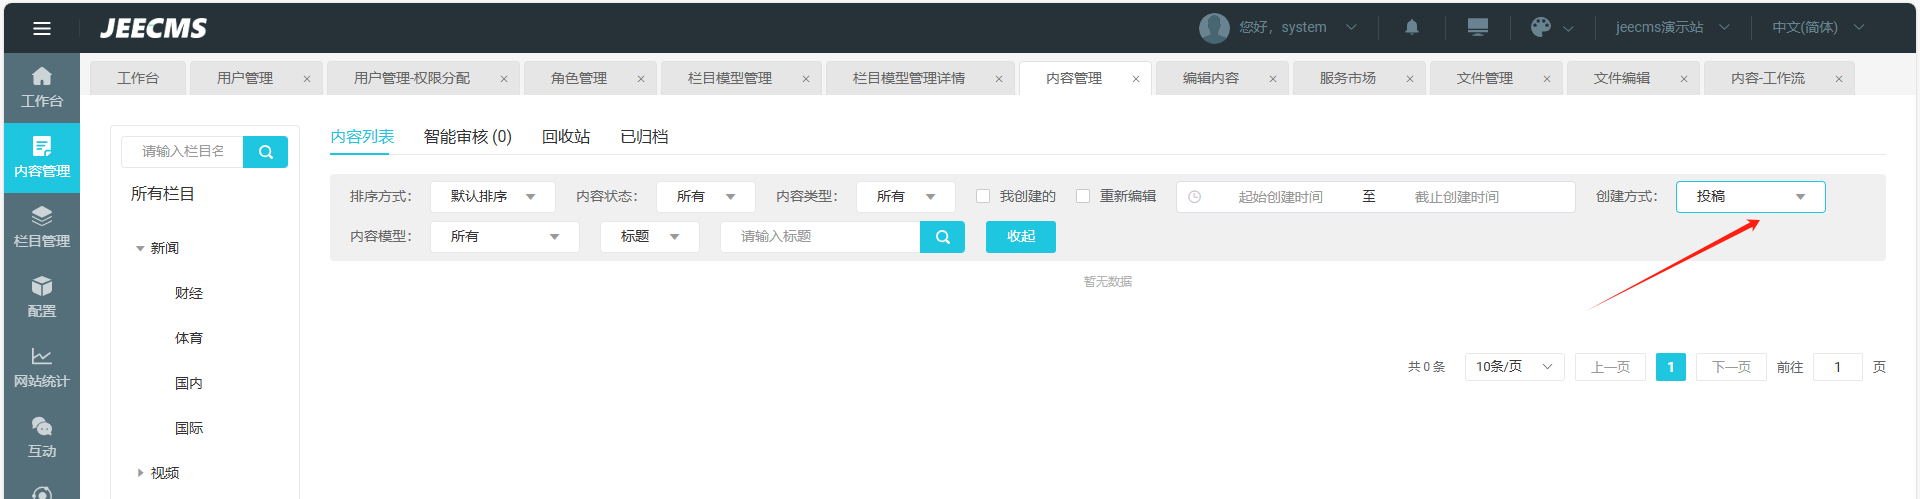Switch to the 回收站 tab

(566, 137)
